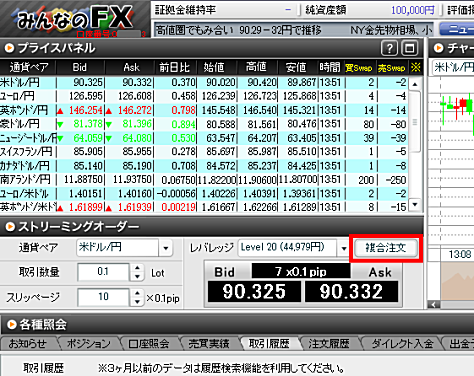
Task: Click the price panel scrollbar down arrow
Action: (x=415, y=205)
